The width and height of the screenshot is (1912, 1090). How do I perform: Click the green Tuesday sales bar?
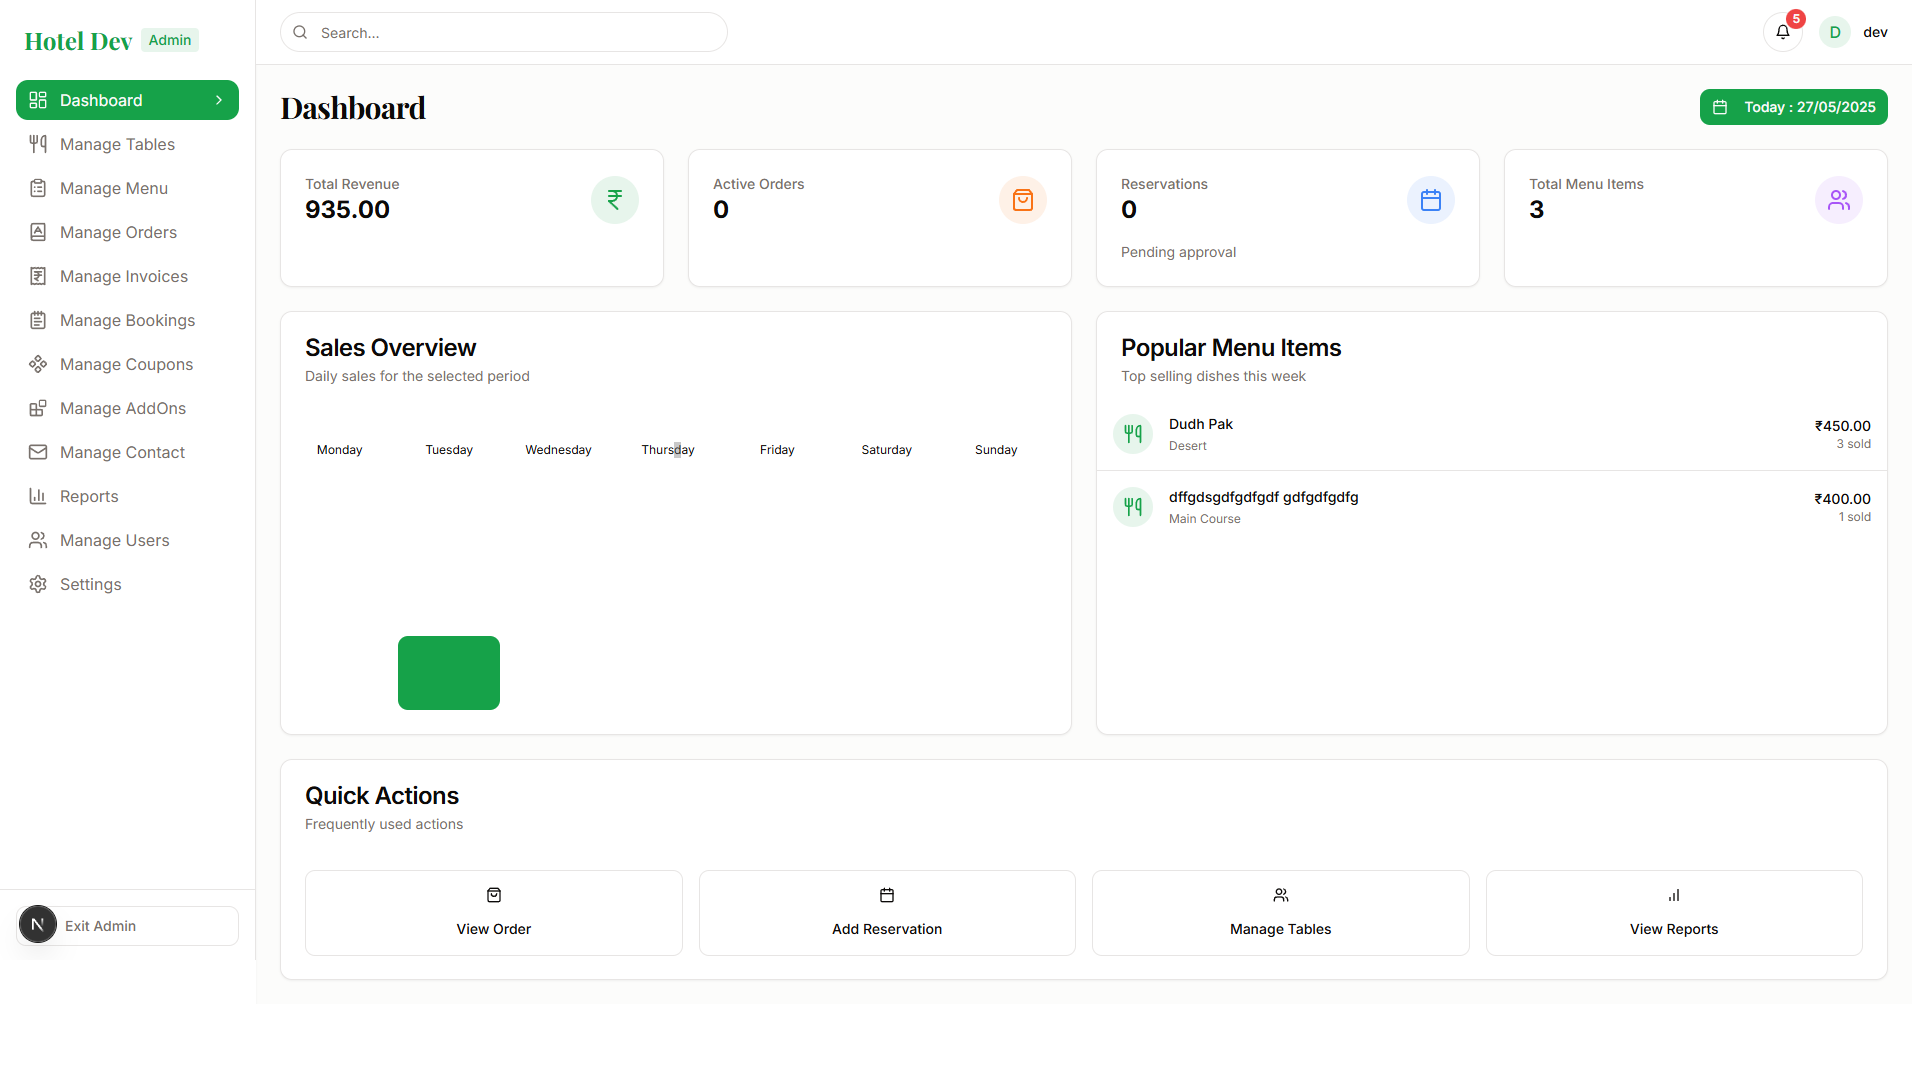[449, 673]
